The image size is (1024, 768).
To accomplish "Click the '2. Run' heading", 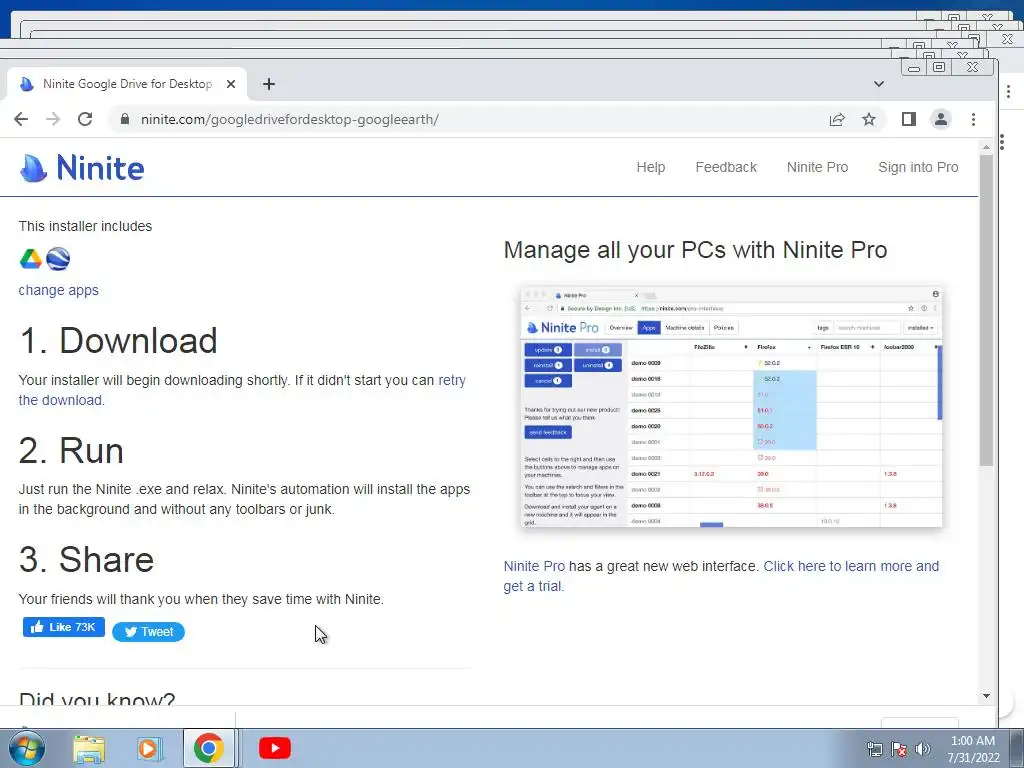I will (x=71, y=450).
